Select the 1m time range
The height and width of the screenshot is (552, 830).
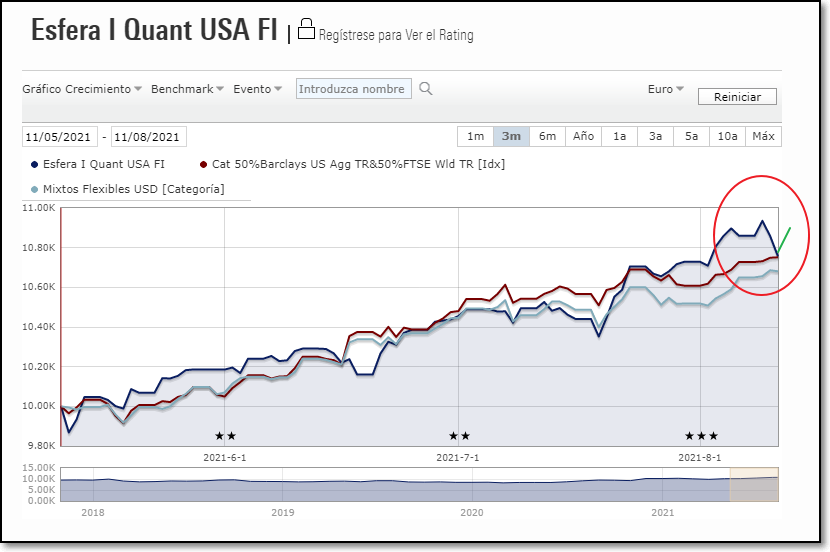(x=475, y=136)
